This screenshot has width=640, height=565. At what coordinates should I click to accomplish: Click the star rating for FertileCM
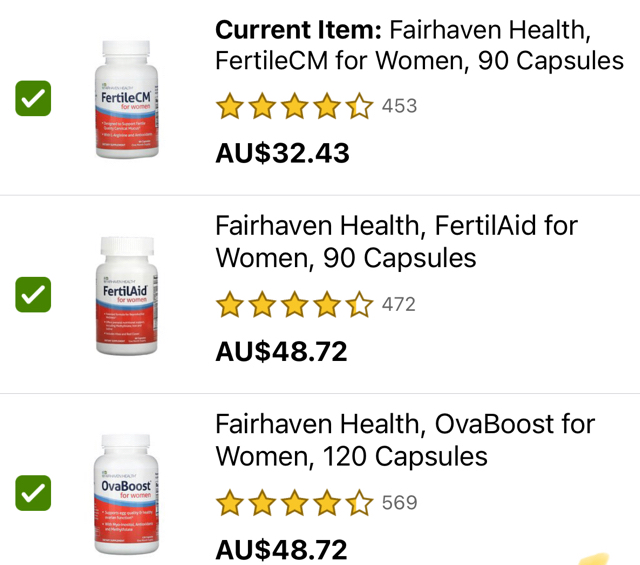click(x=295, y=106)
